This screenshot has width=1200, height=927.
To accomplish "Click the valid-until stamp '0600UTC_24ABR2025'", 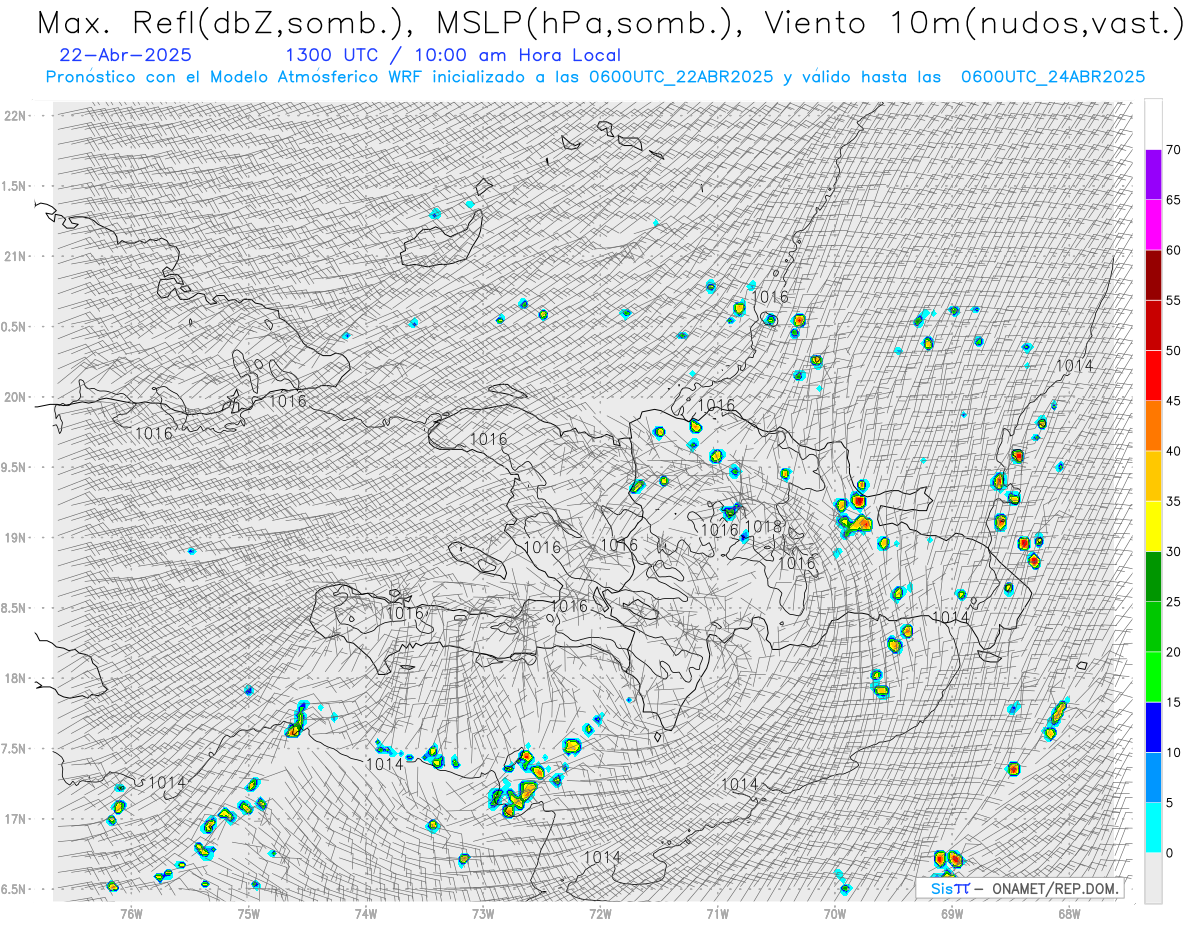I will coord(1053,77).
